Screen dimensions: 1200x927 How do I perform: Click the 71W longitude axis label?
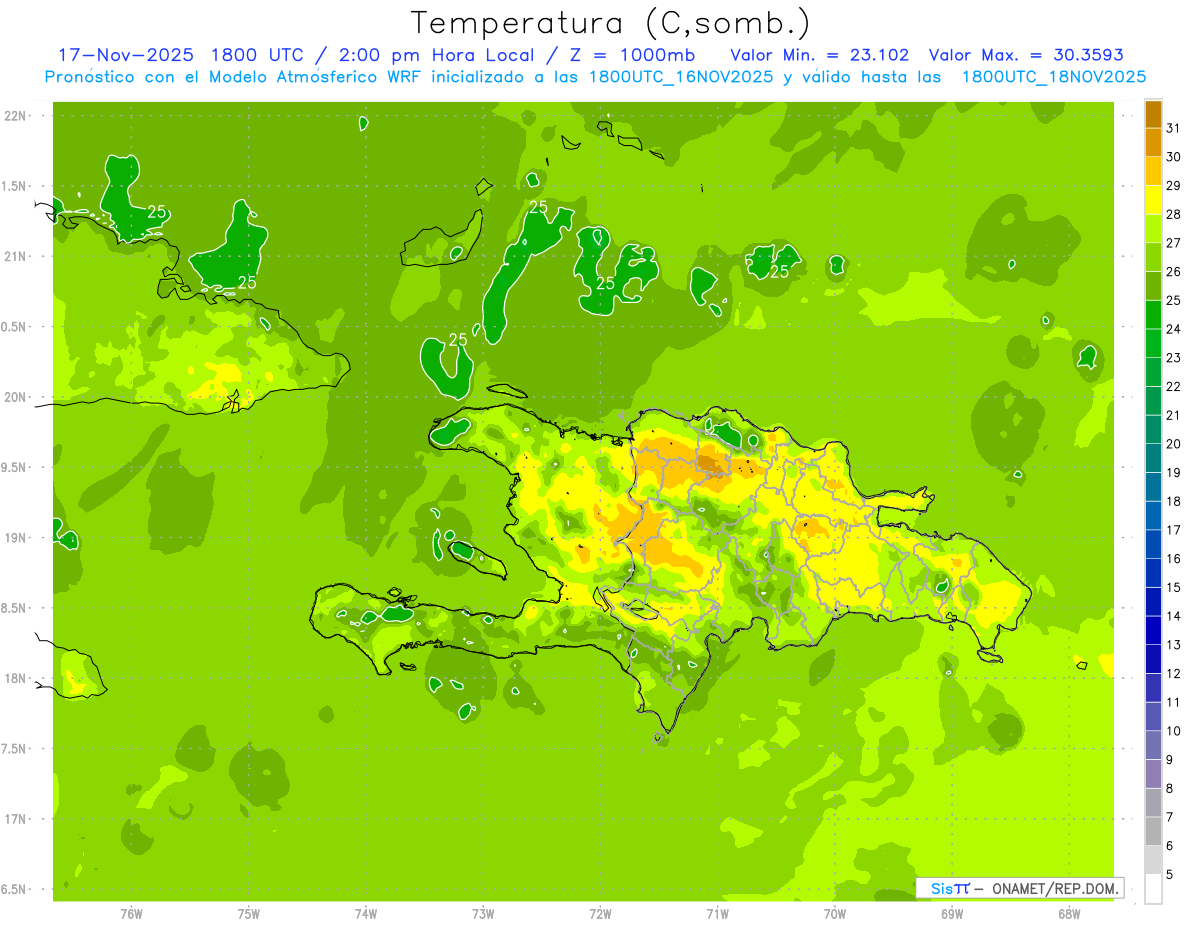pos(717,914)
